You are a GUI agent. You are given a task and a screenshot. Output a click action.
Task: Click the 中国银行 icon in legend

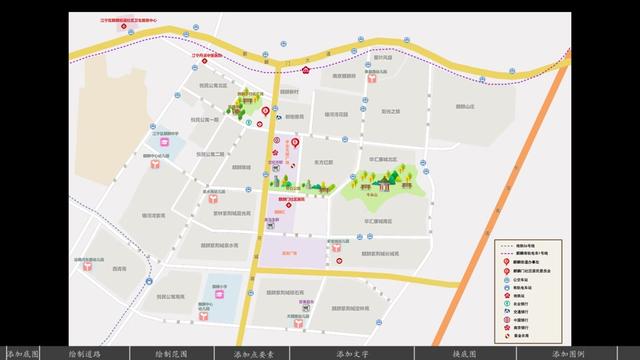click(507, 320)
